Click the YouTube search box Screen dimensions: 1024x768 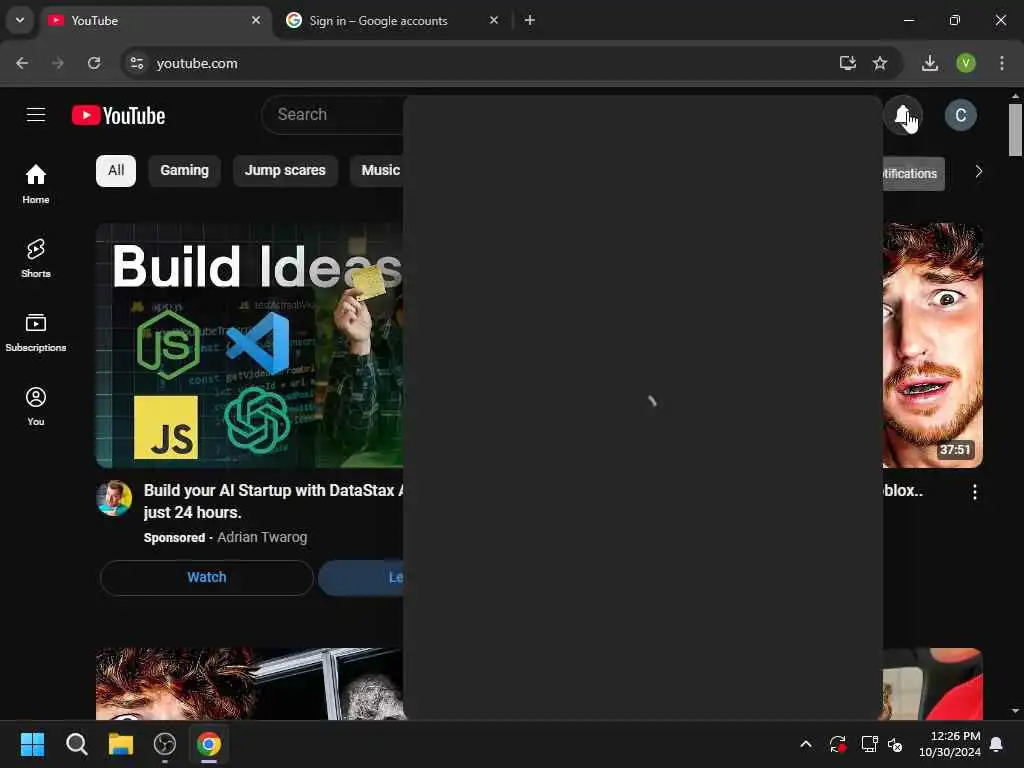click(333, 115)
